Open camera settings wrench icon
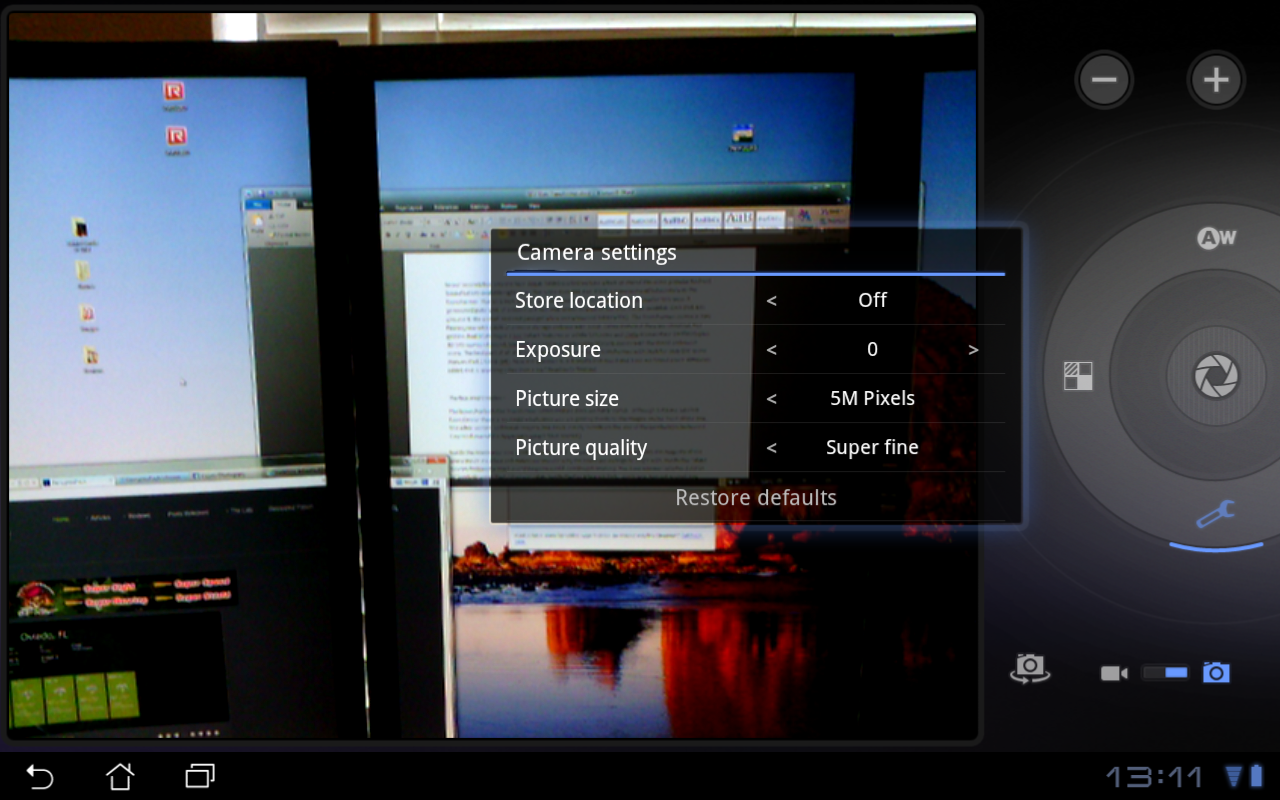This screenshot has height=800, width=1280. point(1216,516)
